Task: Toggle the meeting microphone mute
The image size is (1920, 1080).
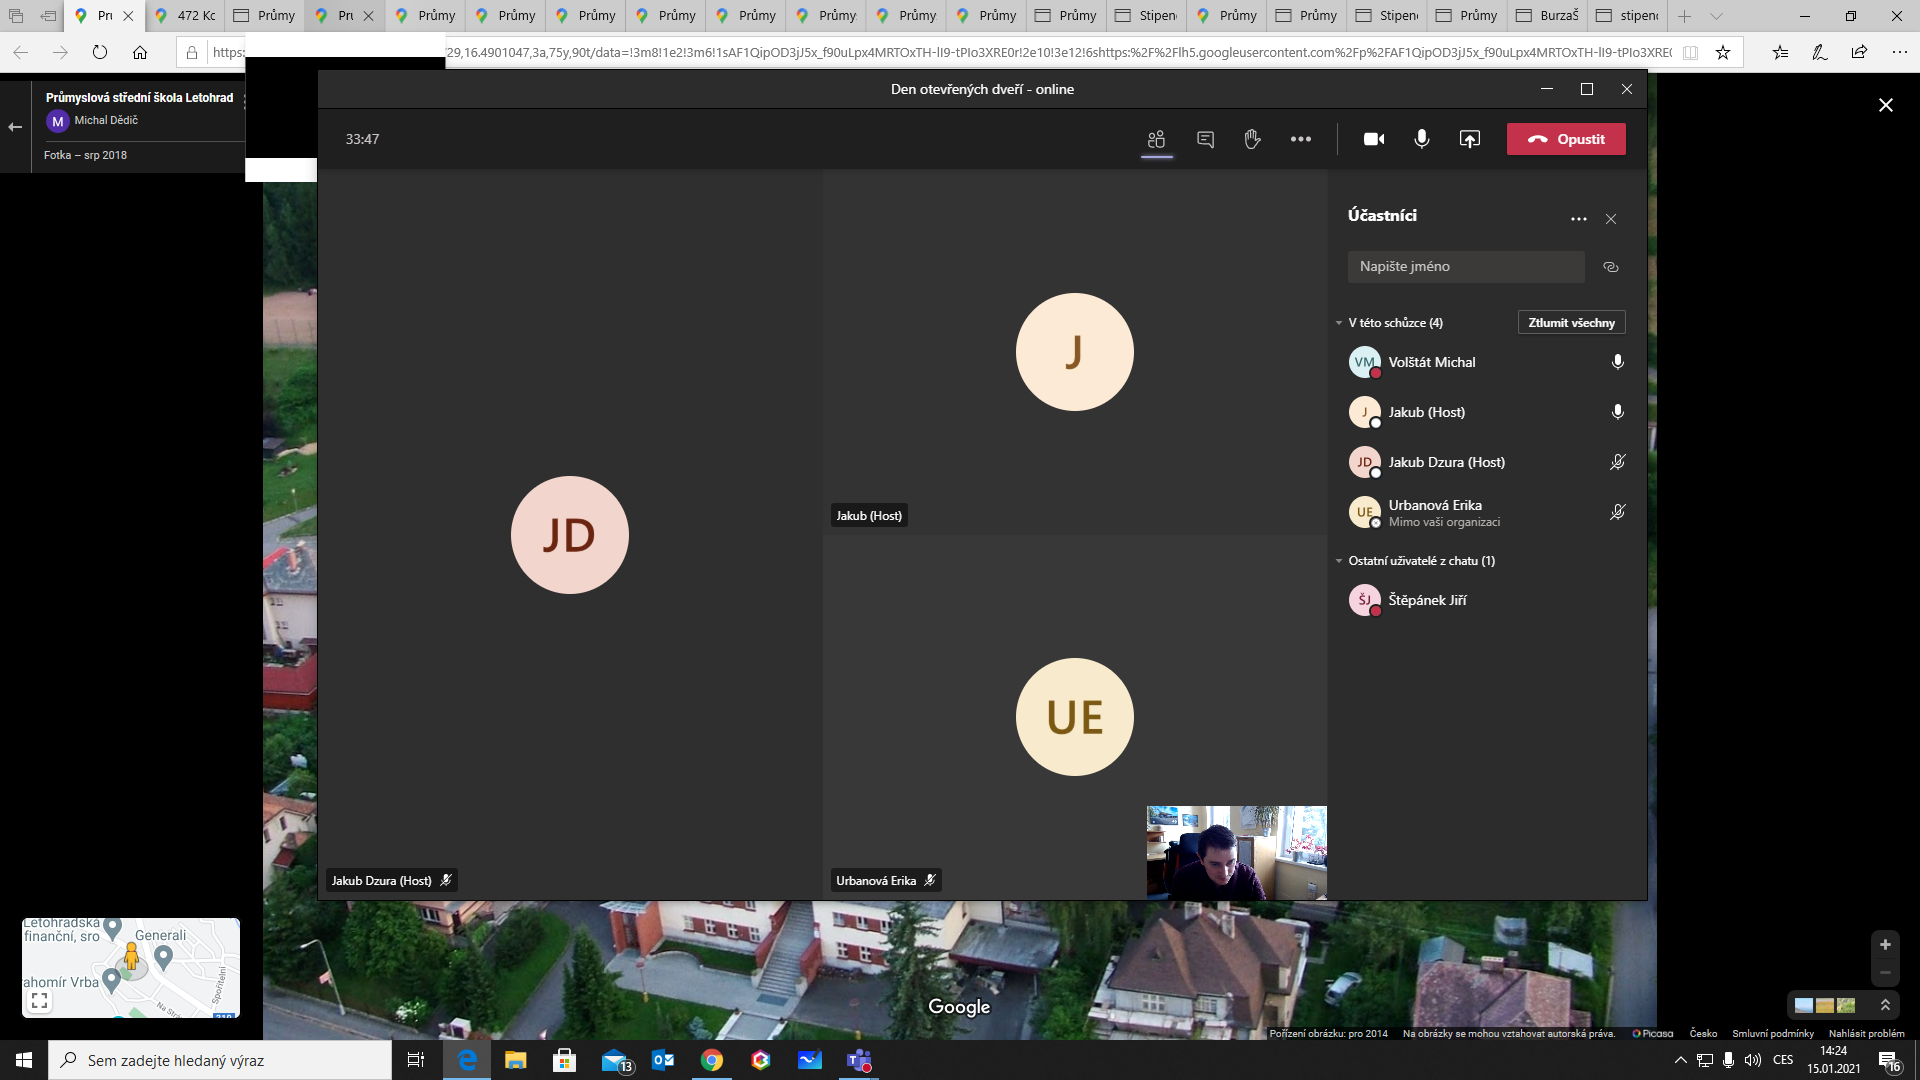Action: click(x=1421, y=139)
